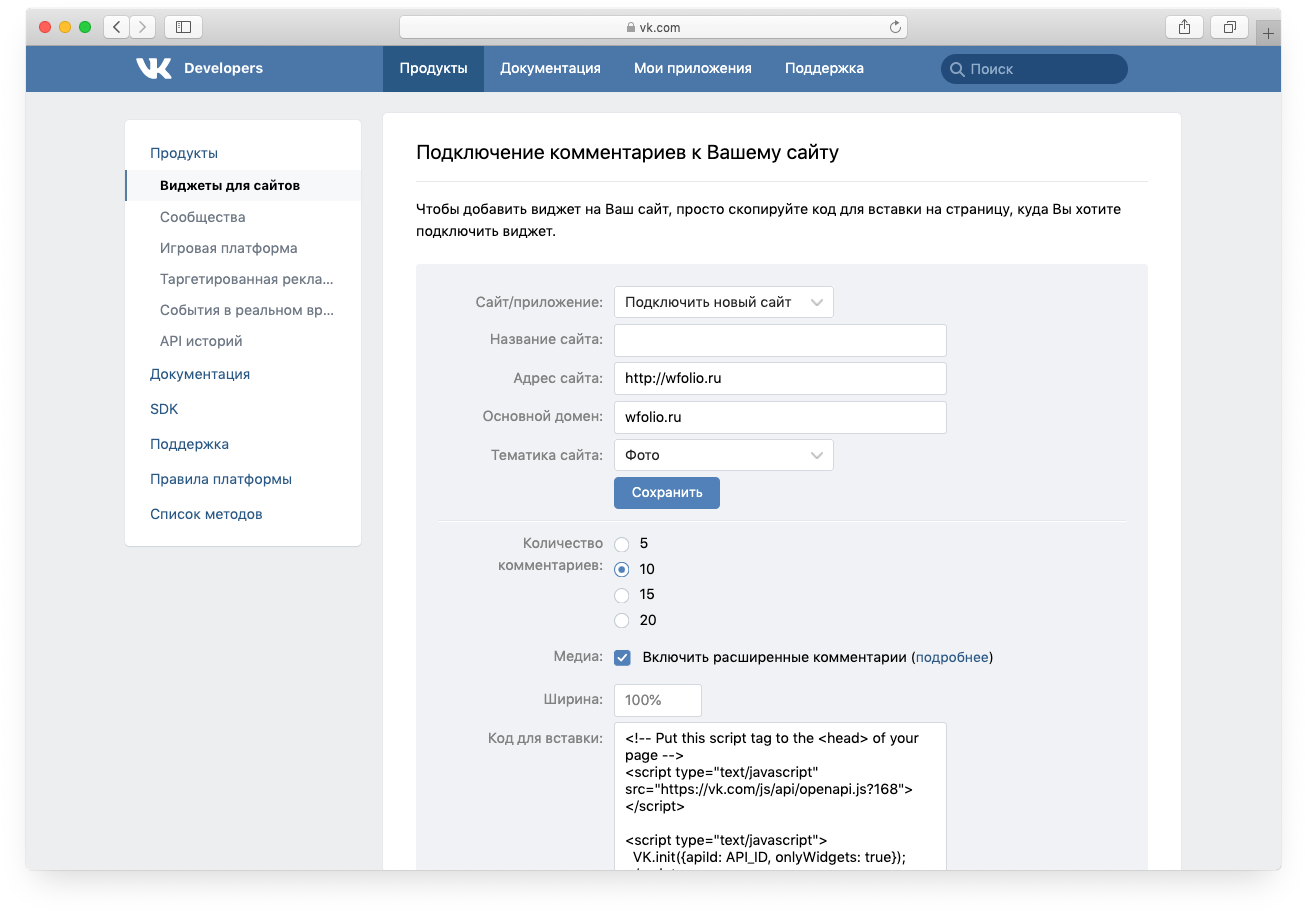1308x914 pixels.
Task: Toggle the extended comments checkbox
Action: 622,658
